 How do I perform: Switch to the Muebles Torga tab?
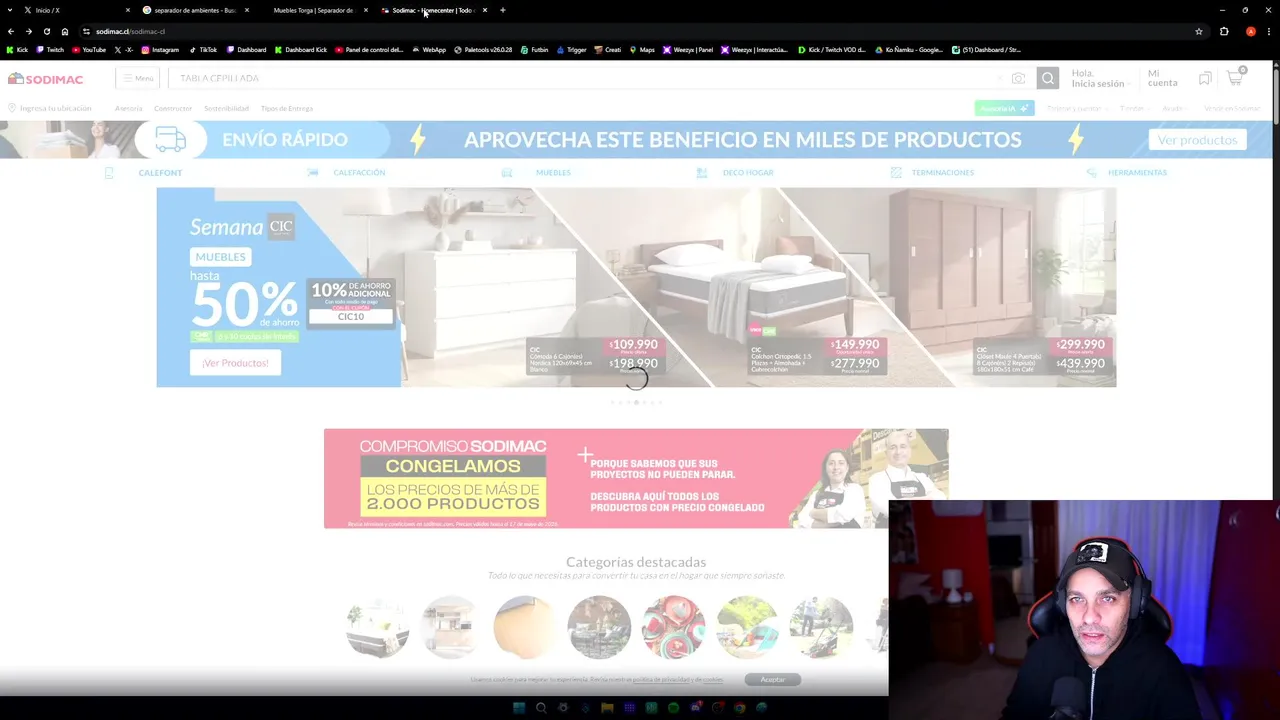pyautogui.click(x=314, y=10)
